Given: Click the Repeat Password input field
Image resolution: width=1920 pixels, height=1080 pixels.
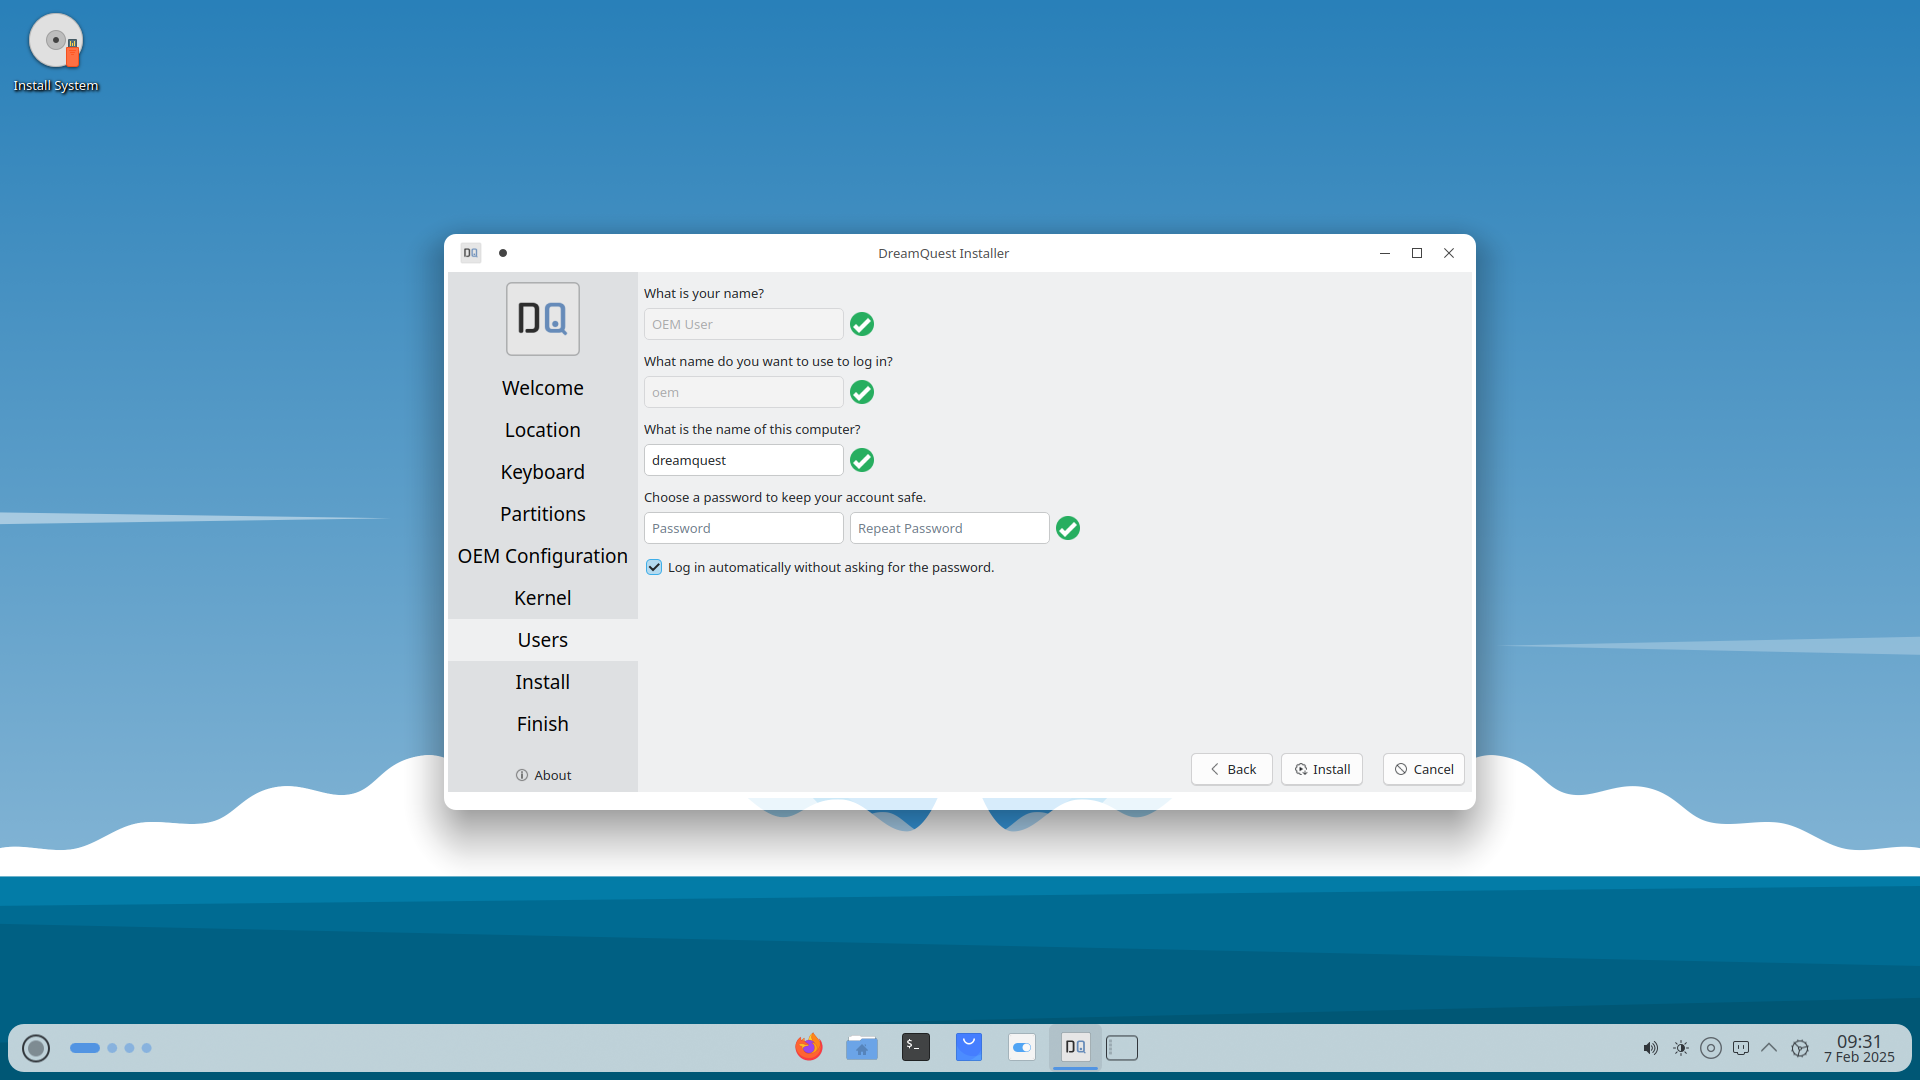Looking at the screenshot, I should [950, 528].
